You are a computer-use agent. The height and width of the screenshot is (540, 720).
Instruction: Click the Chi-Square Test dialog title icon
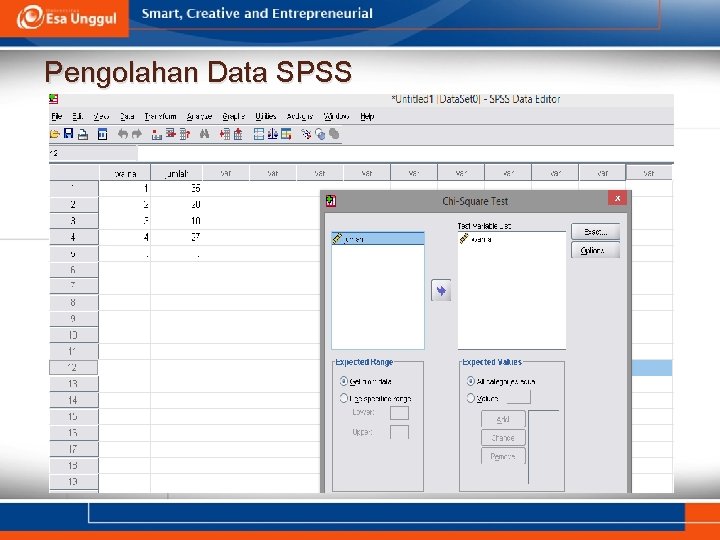point(331,201)
